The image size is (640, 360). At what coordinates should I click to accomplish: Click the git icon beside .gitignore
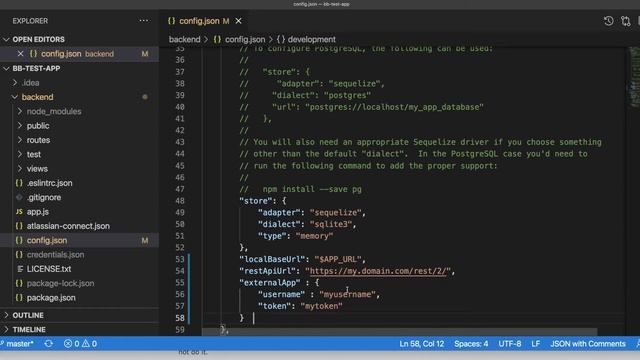(x=19, y=197)
